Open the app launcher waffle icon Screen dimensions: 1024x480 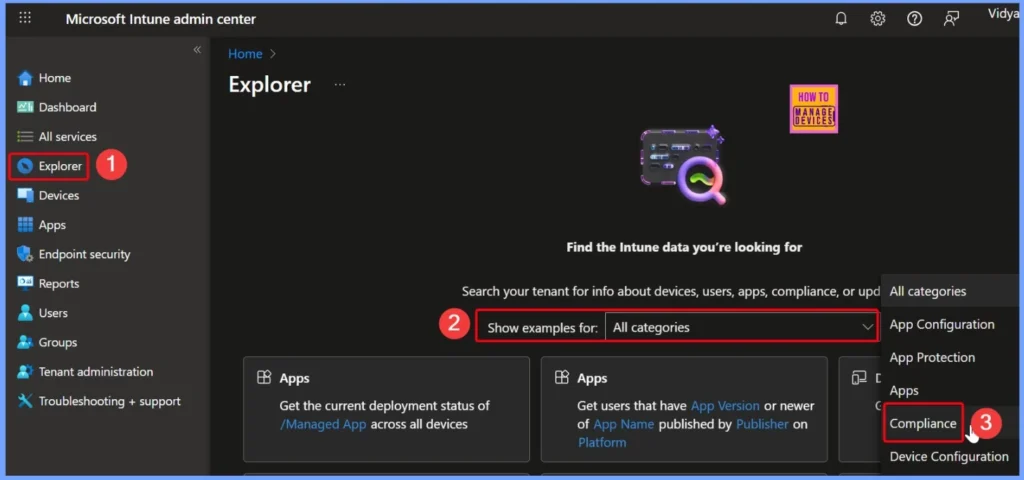pyautogui.click(x=25, y=18)
